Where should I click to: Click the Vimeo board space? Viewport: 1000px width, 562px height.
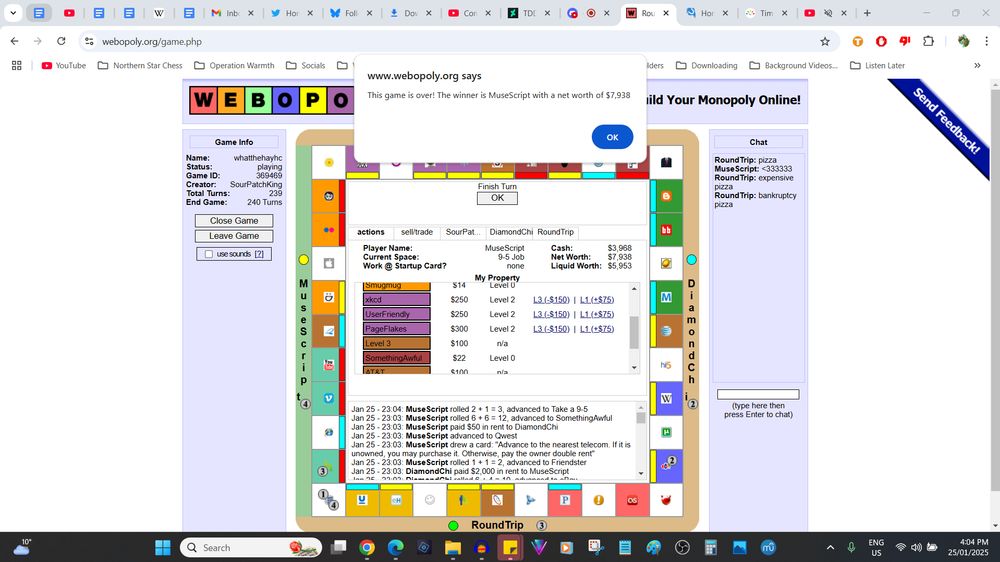click(328, 398)
